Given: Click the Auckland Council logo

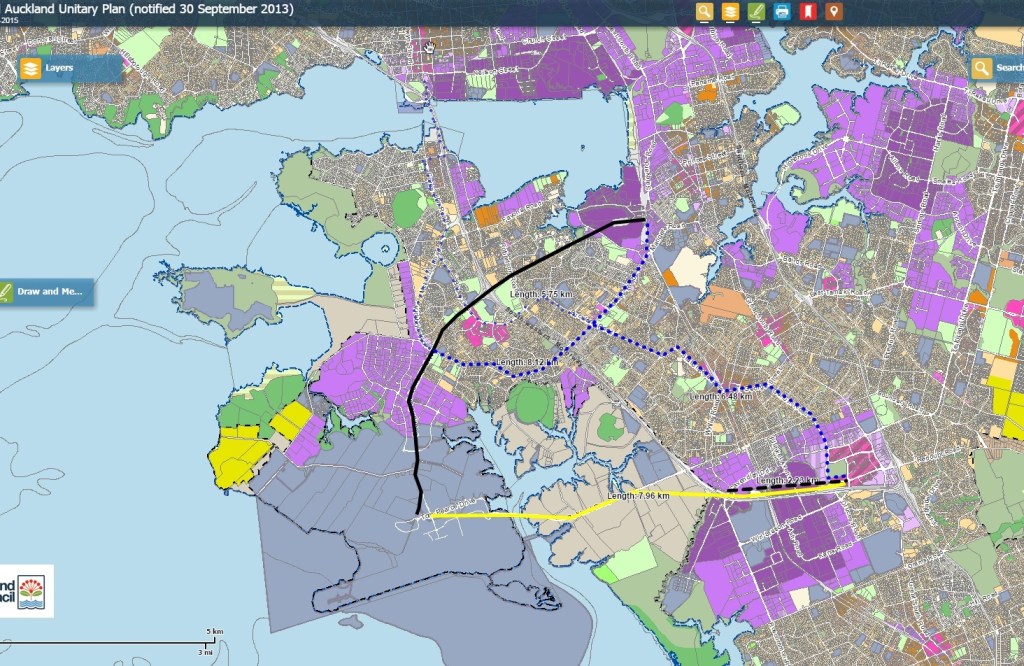Looking at the screenshot, I should click(x=26, y=590).
